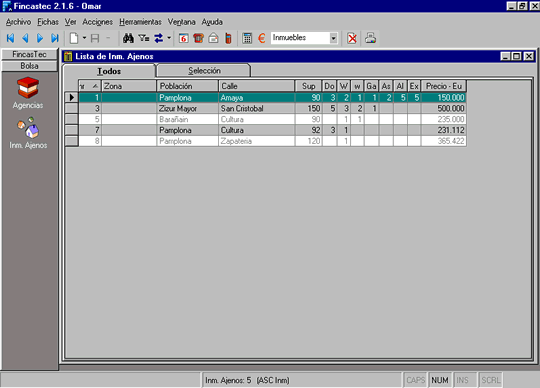Open Archivo menu

click(x=18, y=22)
